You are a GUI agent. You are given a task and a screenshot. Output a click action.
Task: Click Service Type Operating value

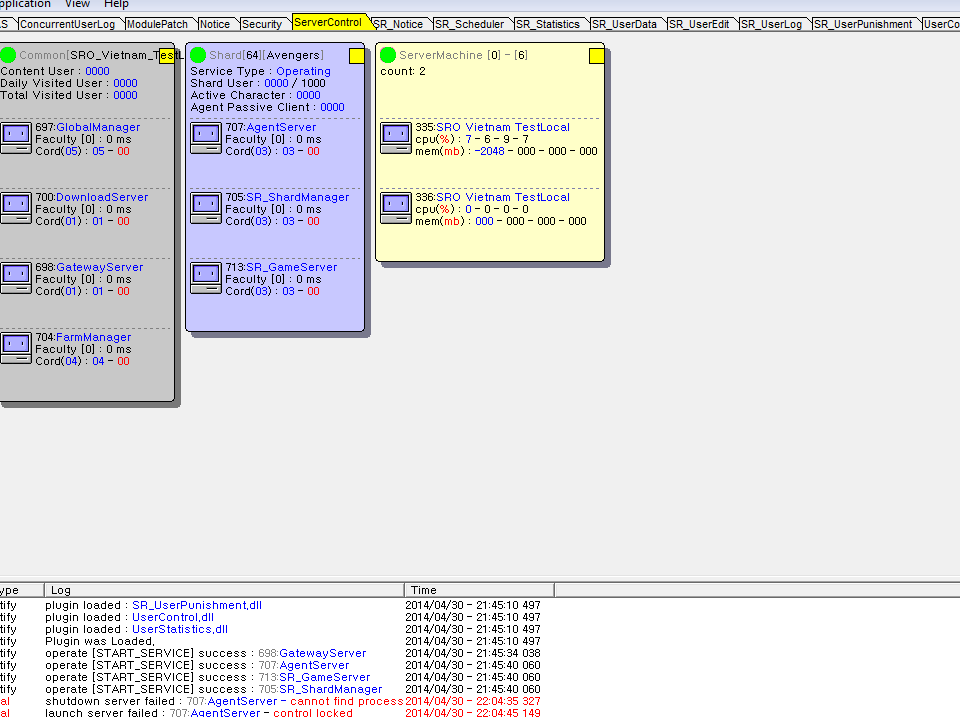pos(303,71)
